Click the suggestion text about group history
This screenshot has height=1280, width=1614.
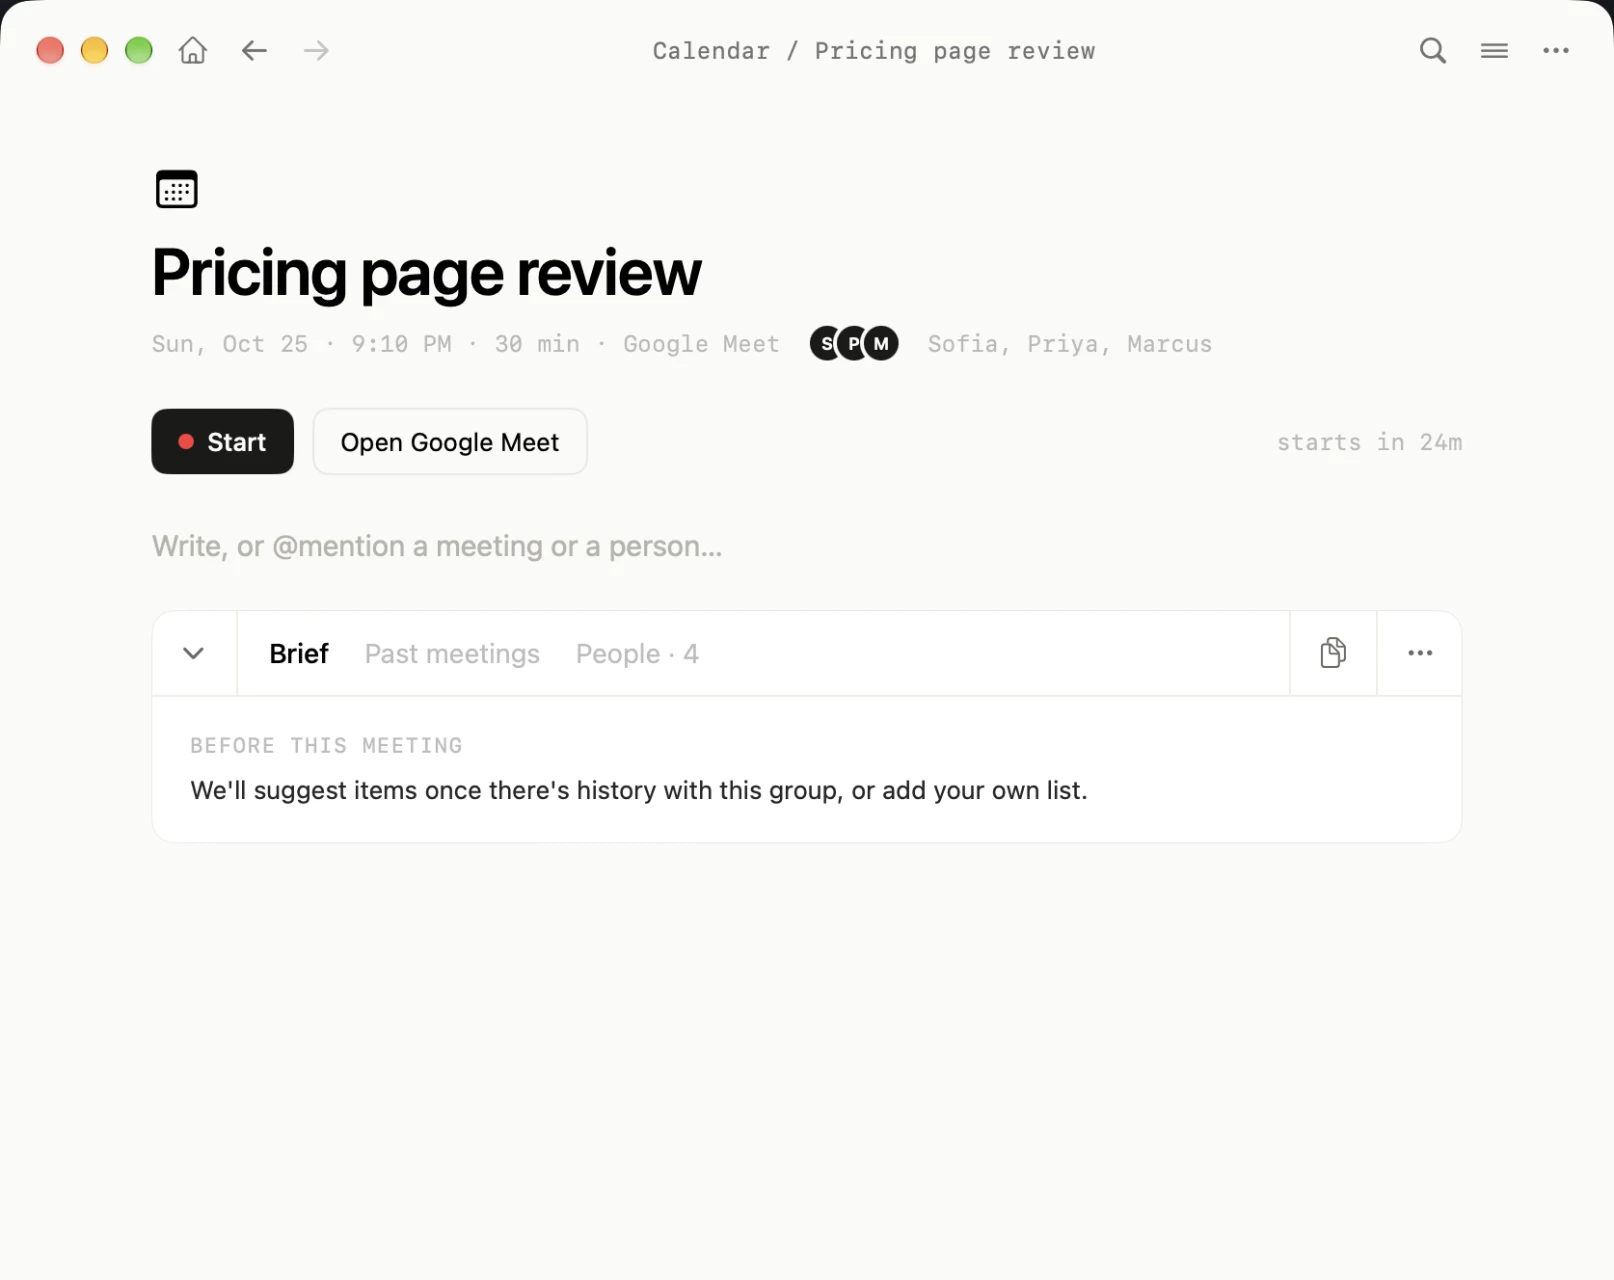coord(639,790)
